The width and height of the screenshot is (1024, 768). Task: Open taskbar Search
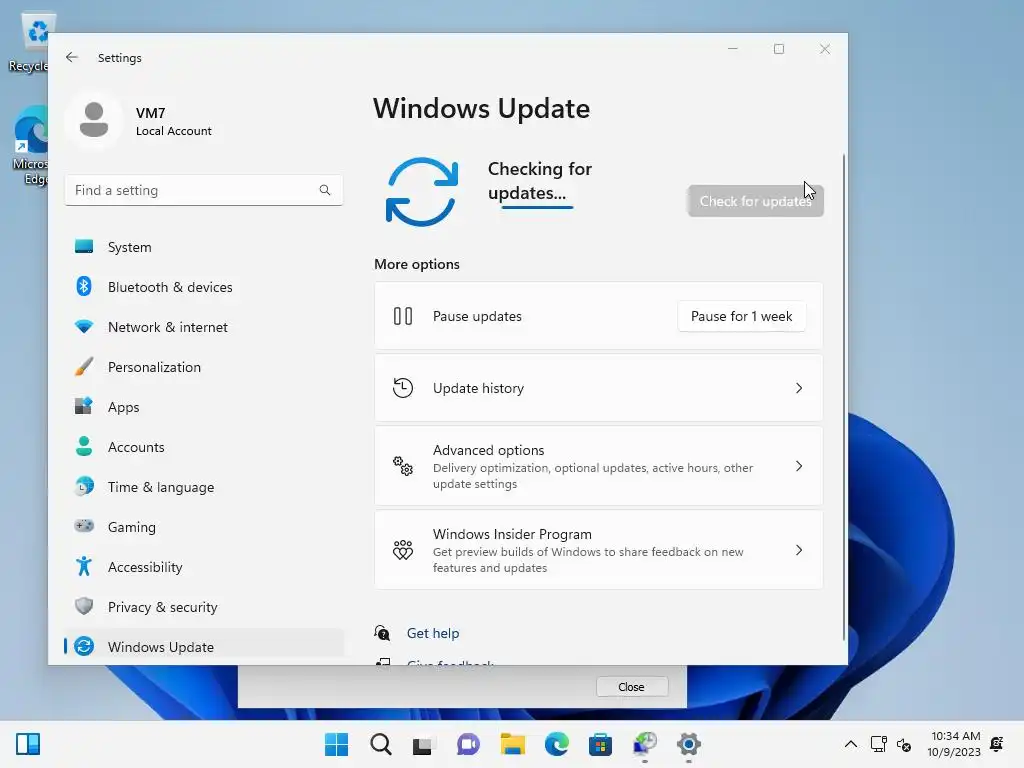(381, 744)
